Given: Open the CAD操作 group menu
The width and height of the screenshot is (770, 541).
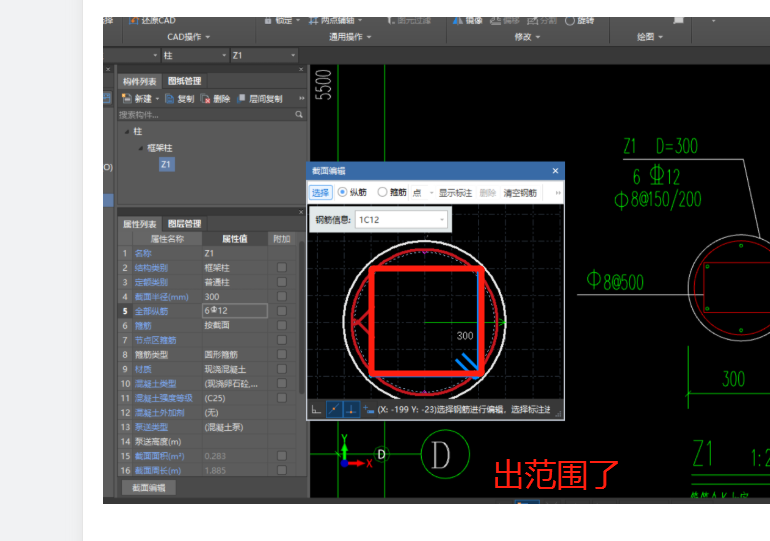Looking at the screenshot, I should click(189, 37).
